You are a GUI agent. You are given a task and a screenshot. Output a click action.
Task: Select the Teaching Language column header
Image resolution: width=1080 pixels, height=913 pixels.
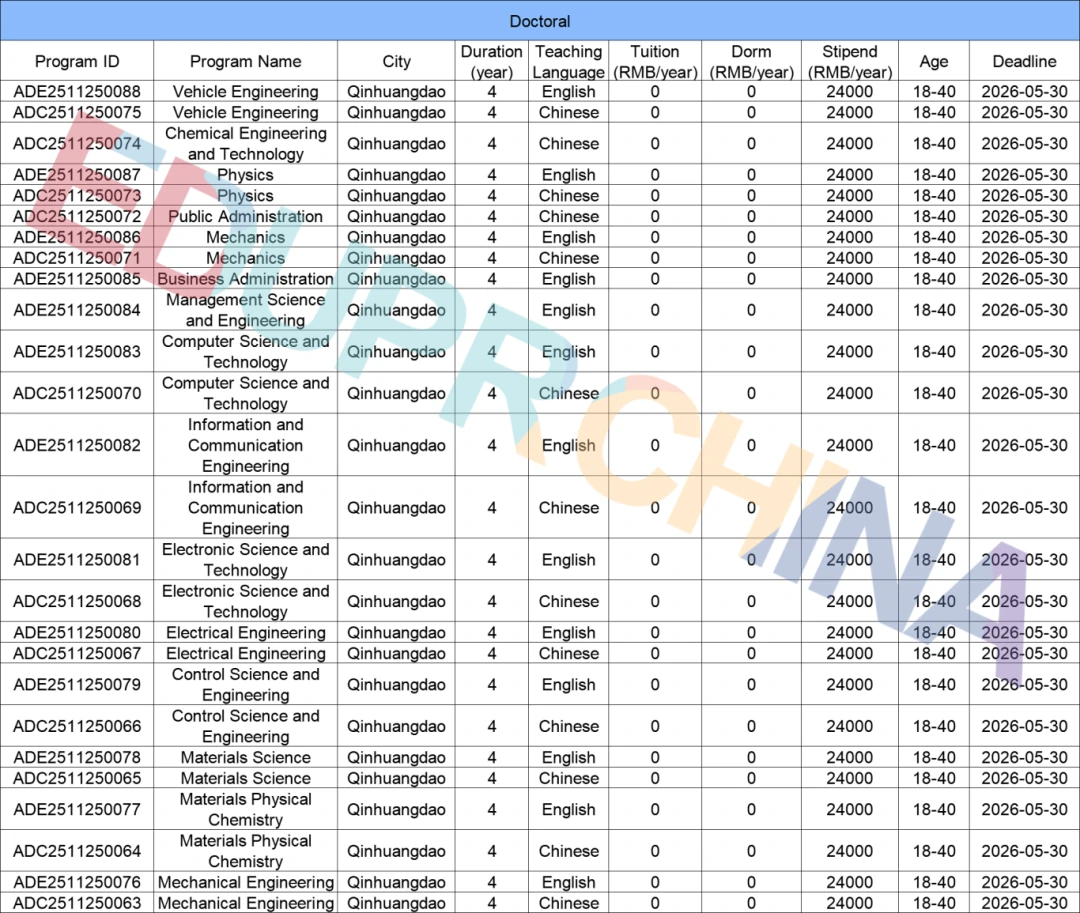568,61
